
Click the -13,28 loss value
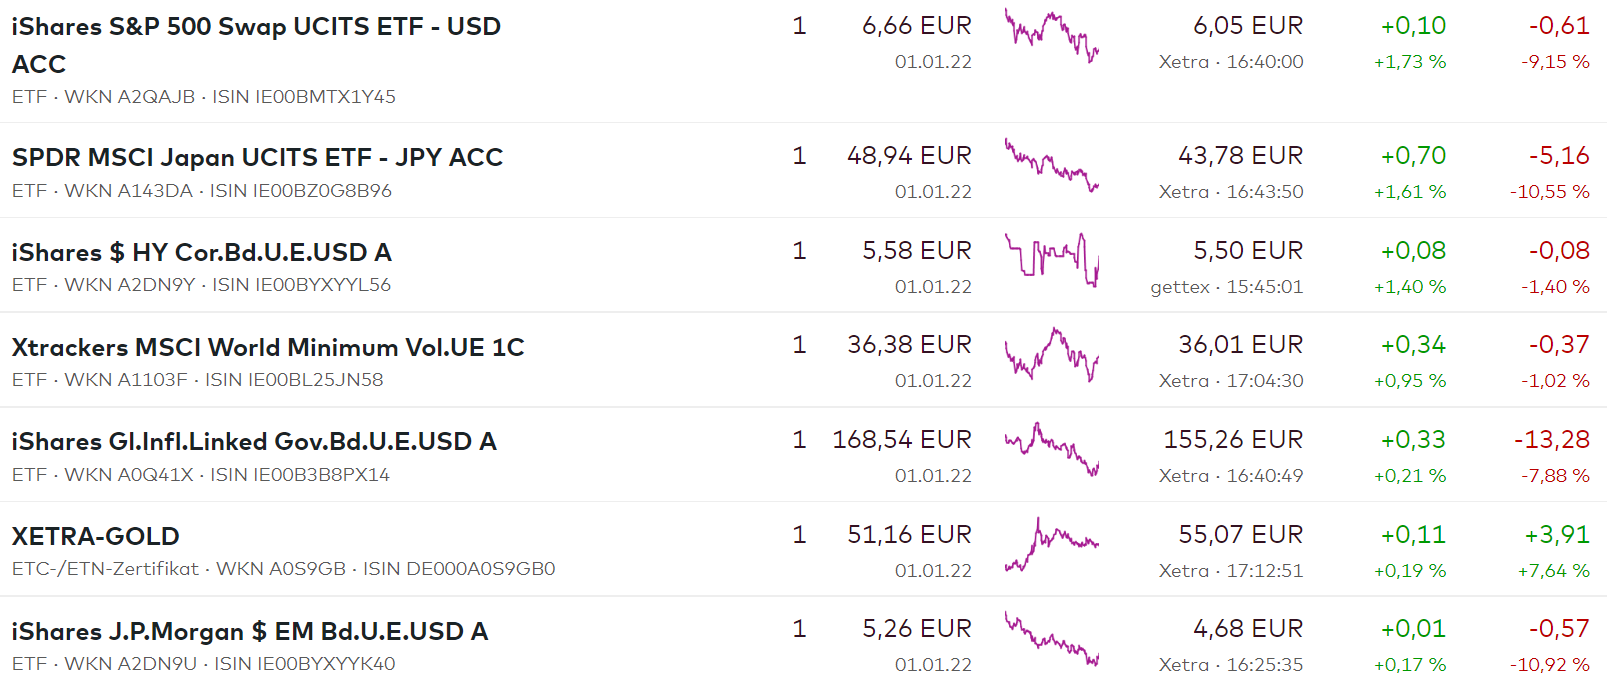1551,440
